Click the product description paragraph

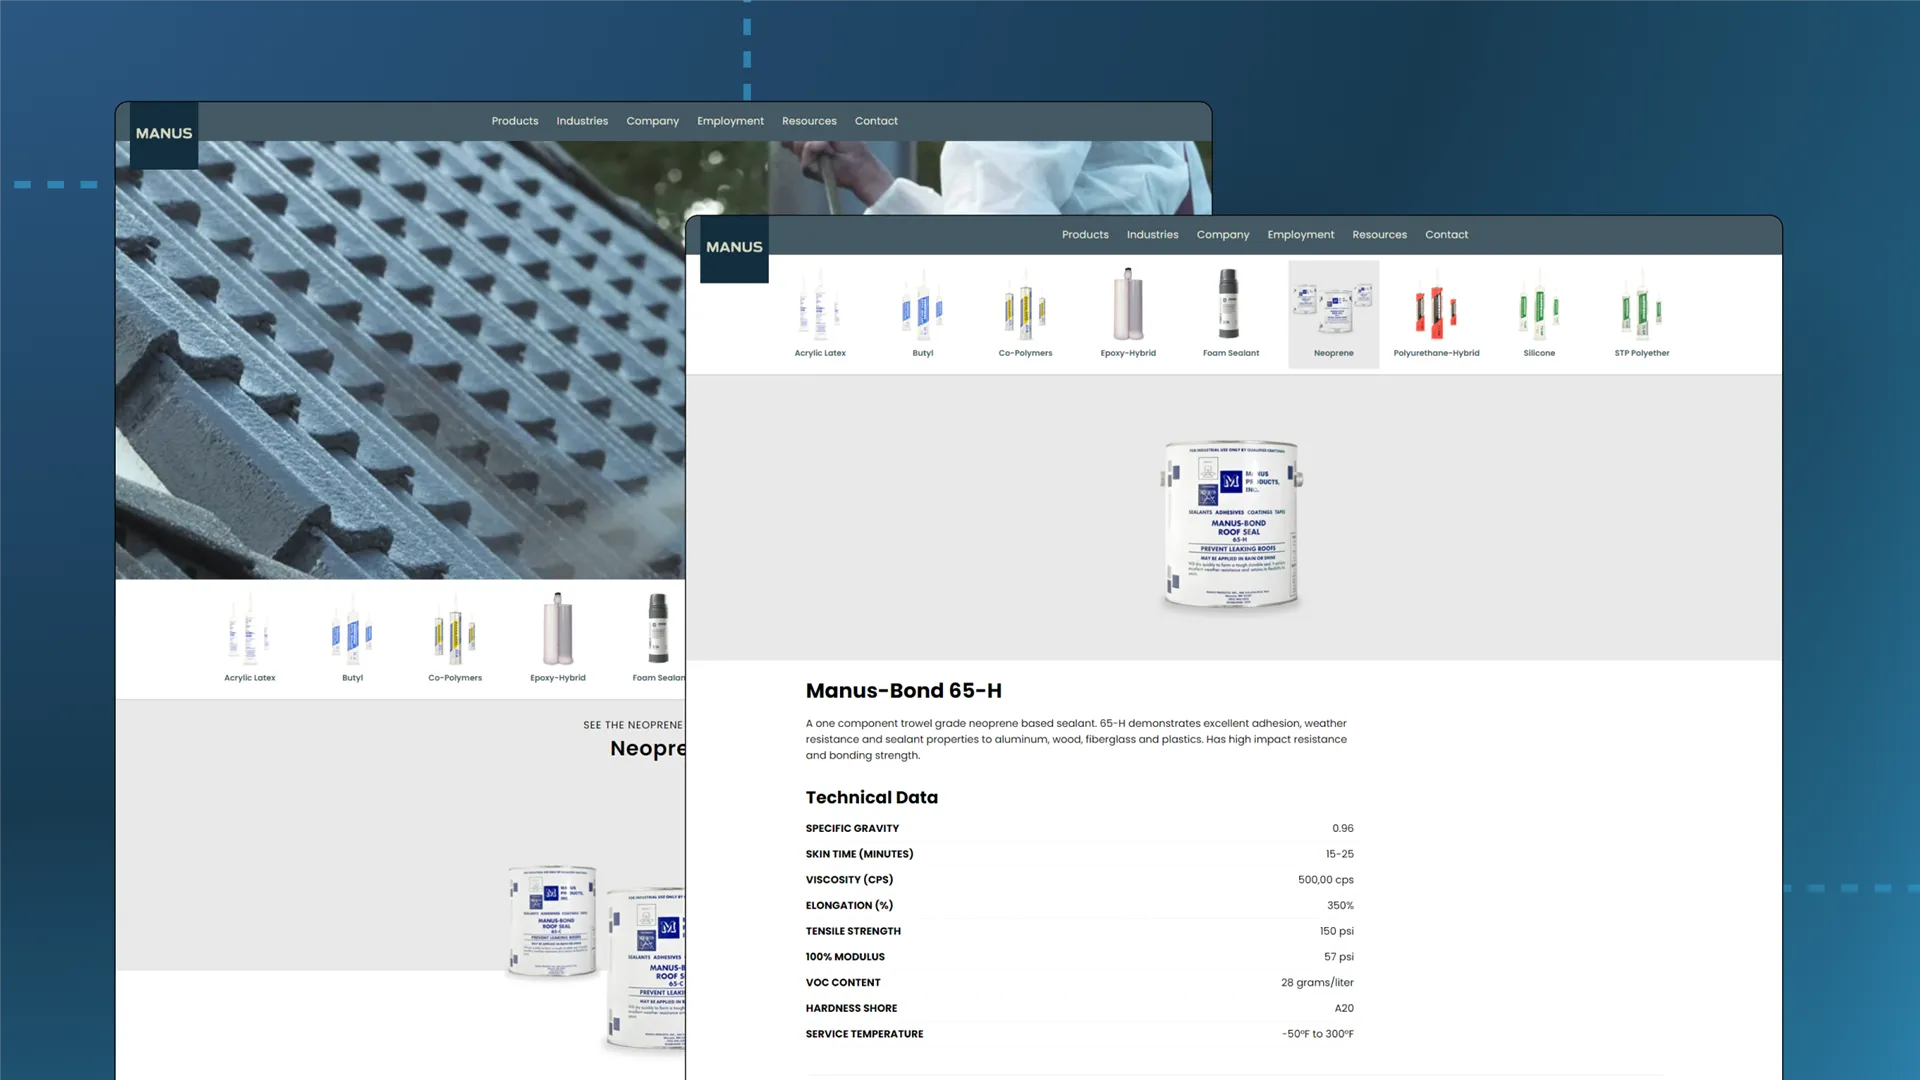click(x=1076, y=739)
